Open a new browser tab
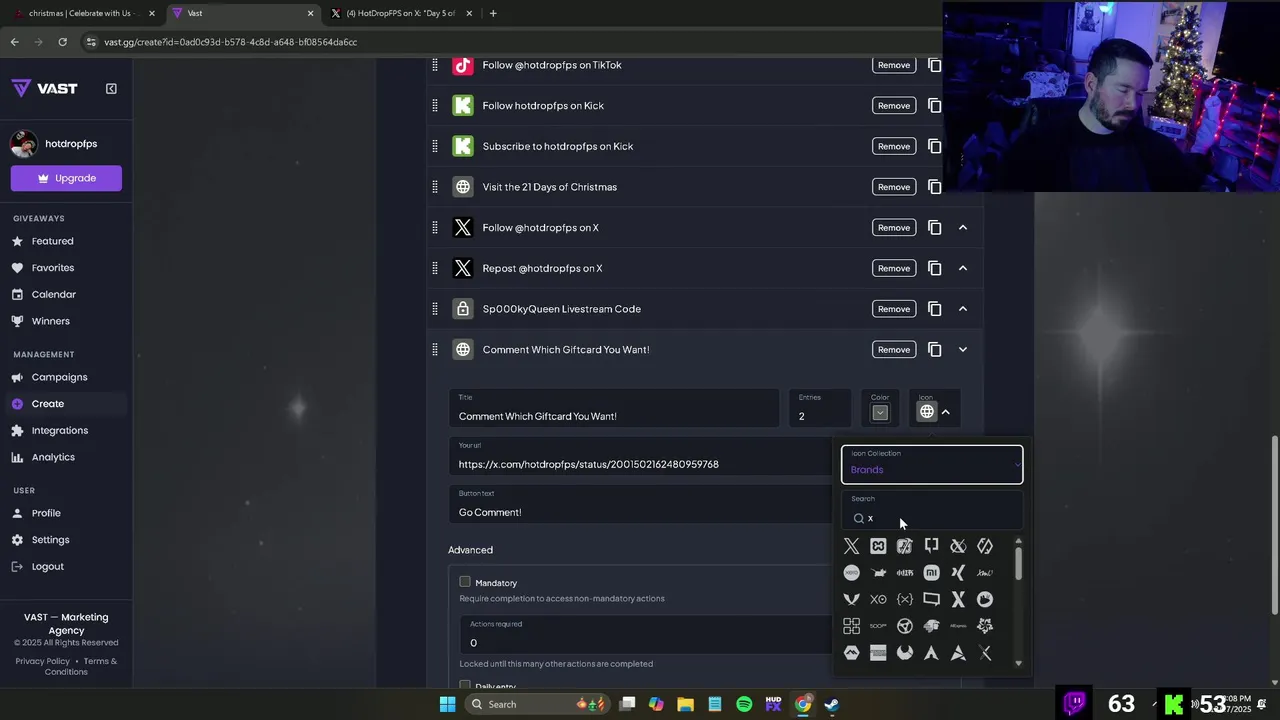 [x=493, y=13]
